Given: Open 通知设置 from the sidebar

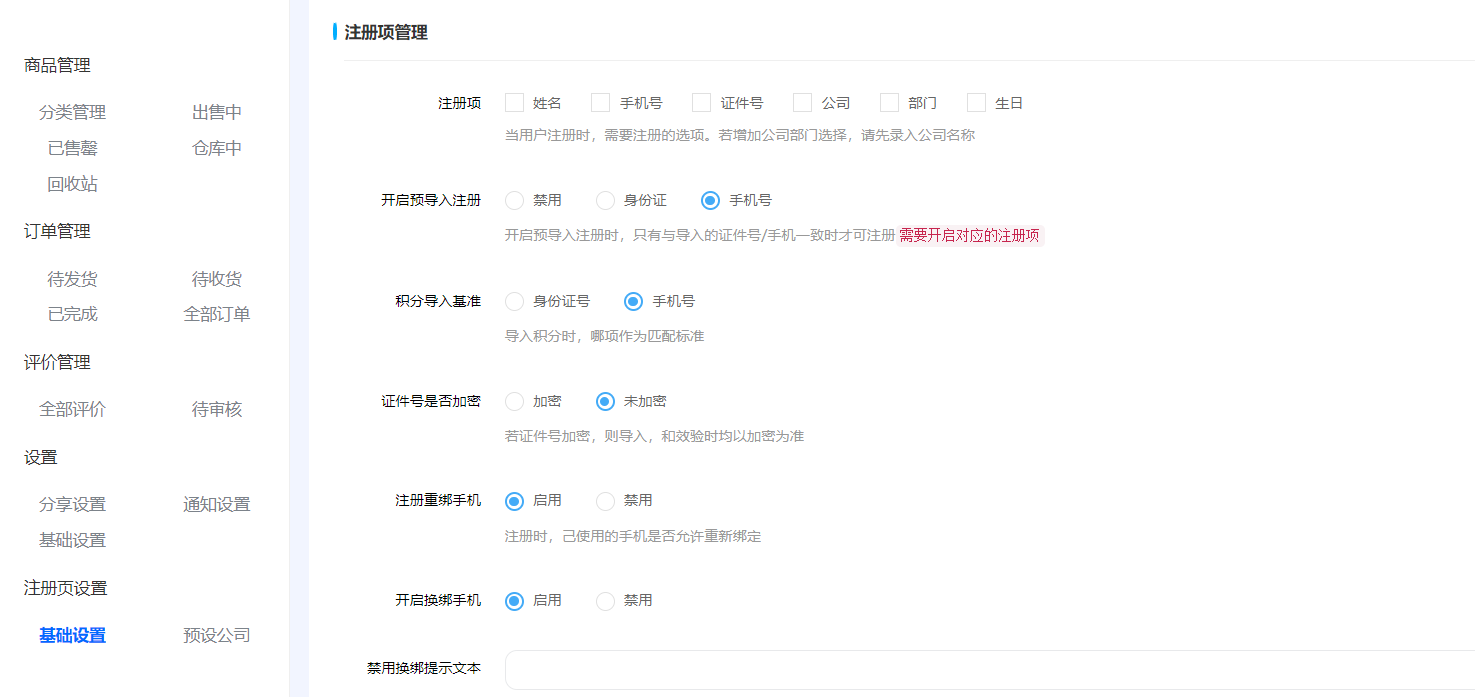Looking at the screenshot, I should [215, 504].
